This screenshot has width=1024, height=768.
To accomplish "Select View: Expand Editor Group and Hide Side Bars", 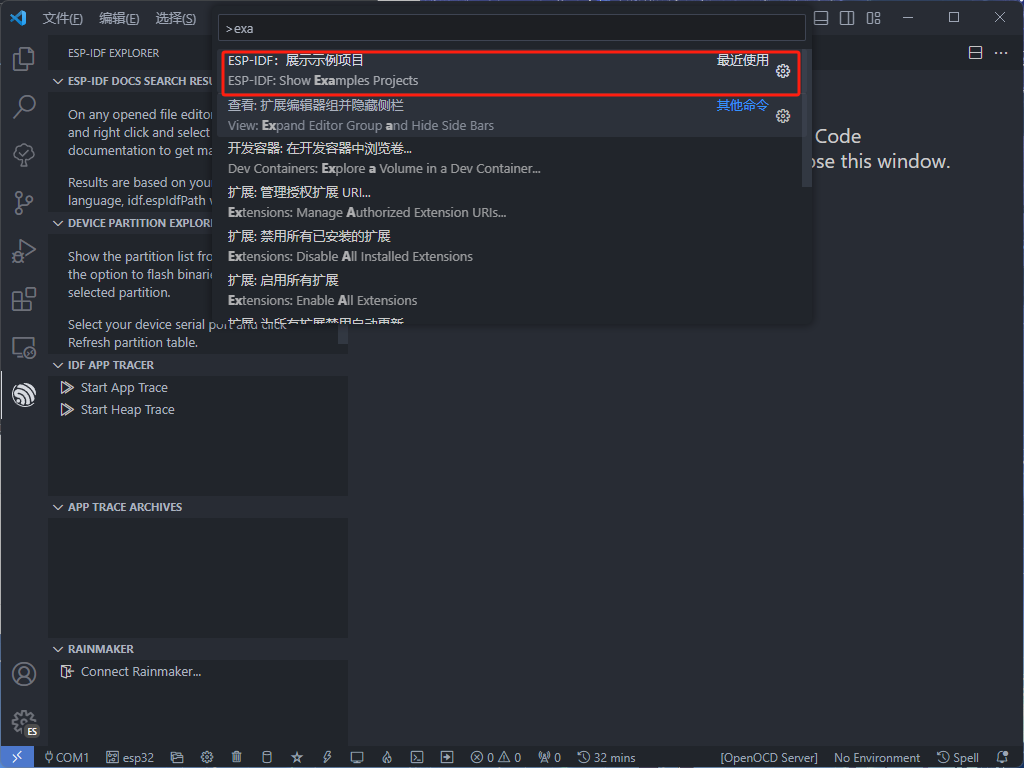I will [x=509, y=116].
